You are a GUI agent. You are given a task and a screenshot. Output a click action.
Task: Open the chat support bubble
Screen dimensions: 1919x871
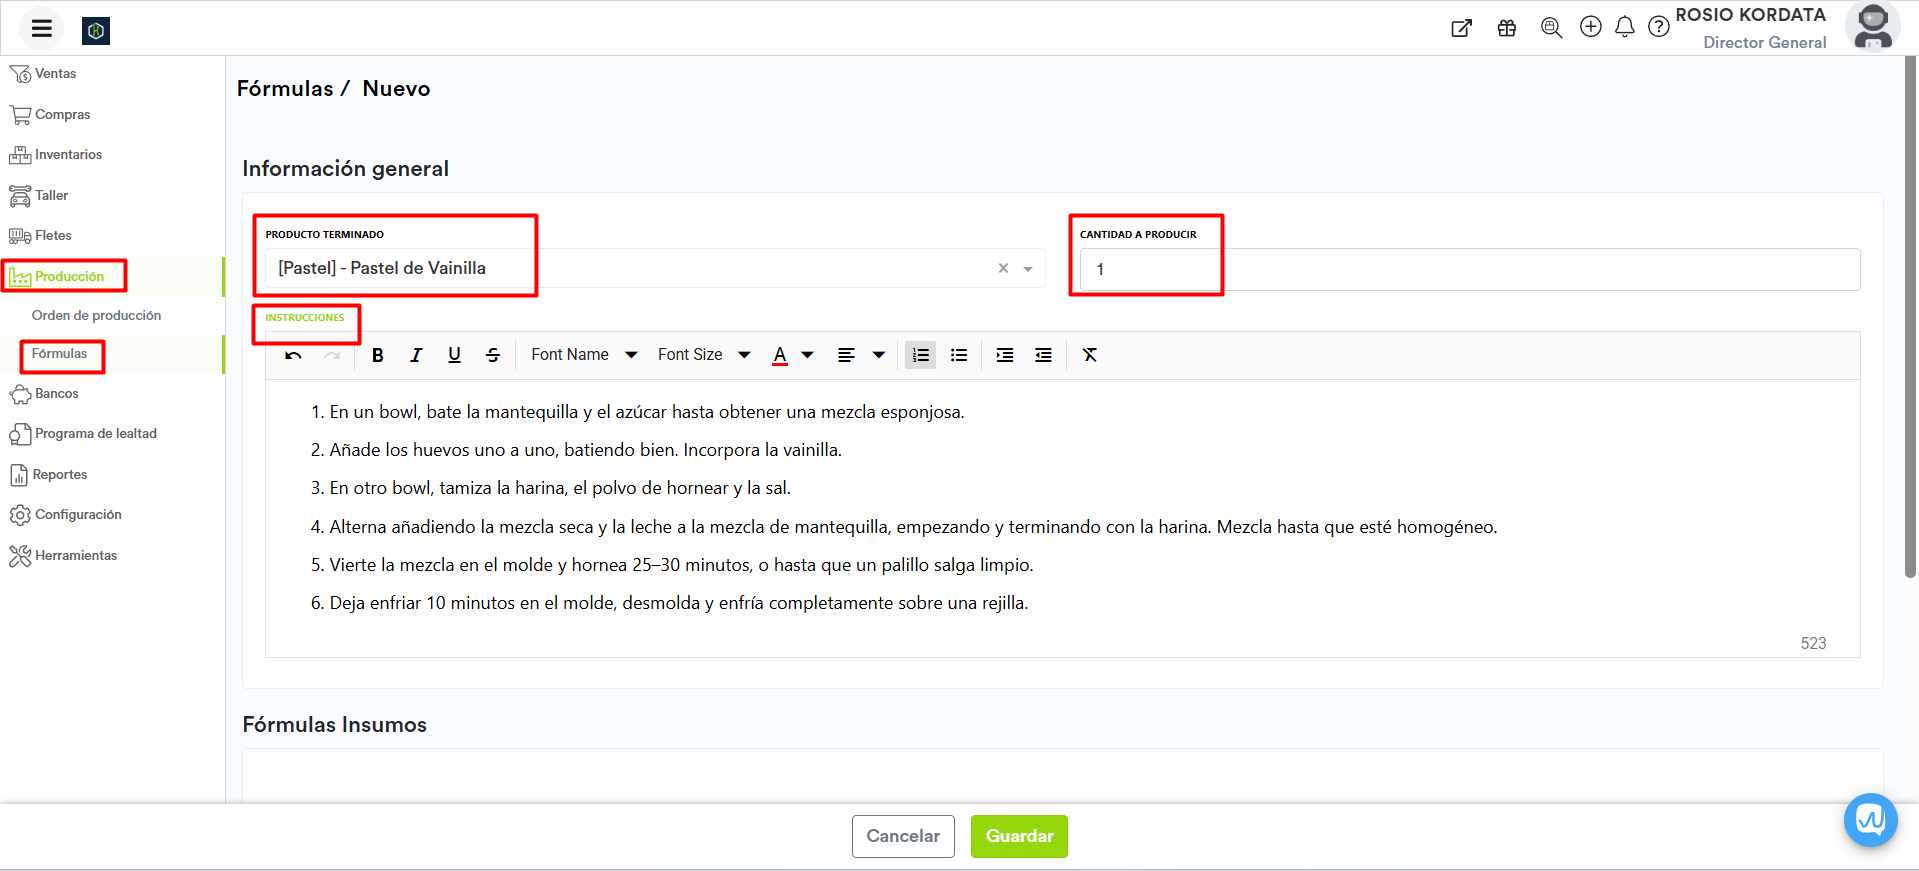pyautogui.click(x=1870, y=820)
